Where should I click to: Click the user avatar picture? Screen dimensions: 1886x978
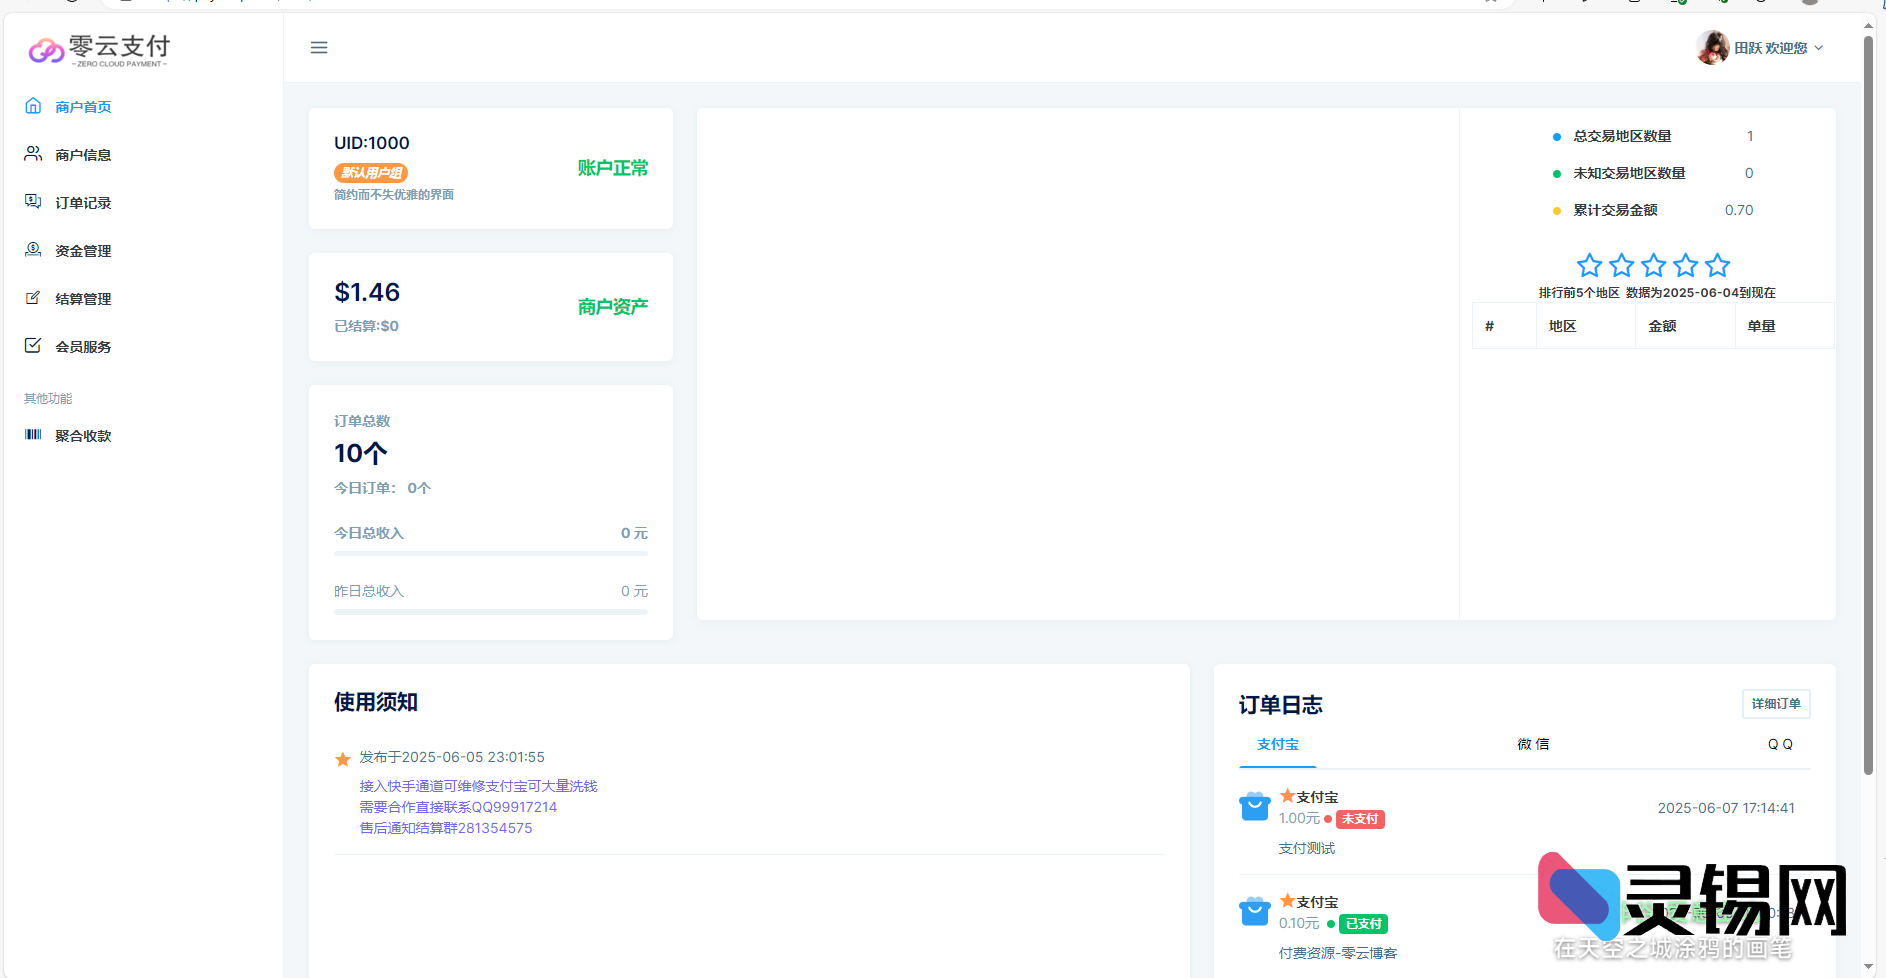(x=1712, y=47)
